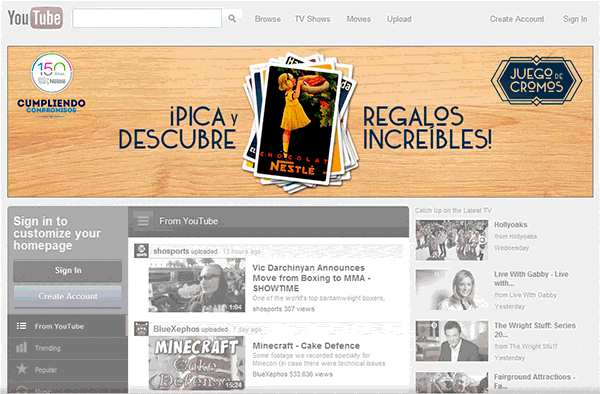The width and height of the screenshot is (600, 394).
Task: Click the Popular star icon
Action: click(22, 369)
